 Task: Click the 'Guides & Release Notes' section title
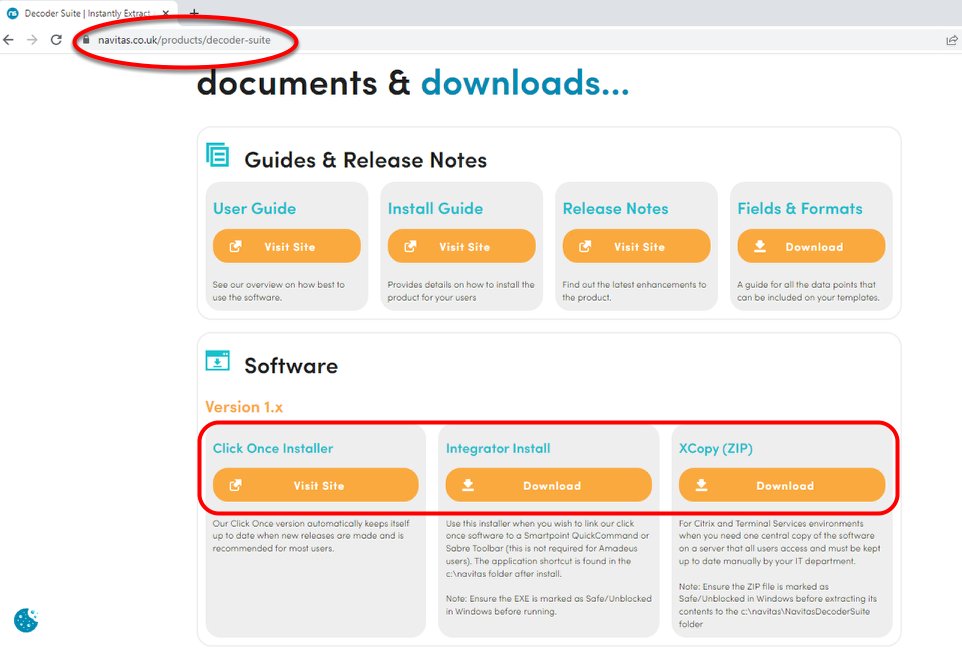coord(365,160)
